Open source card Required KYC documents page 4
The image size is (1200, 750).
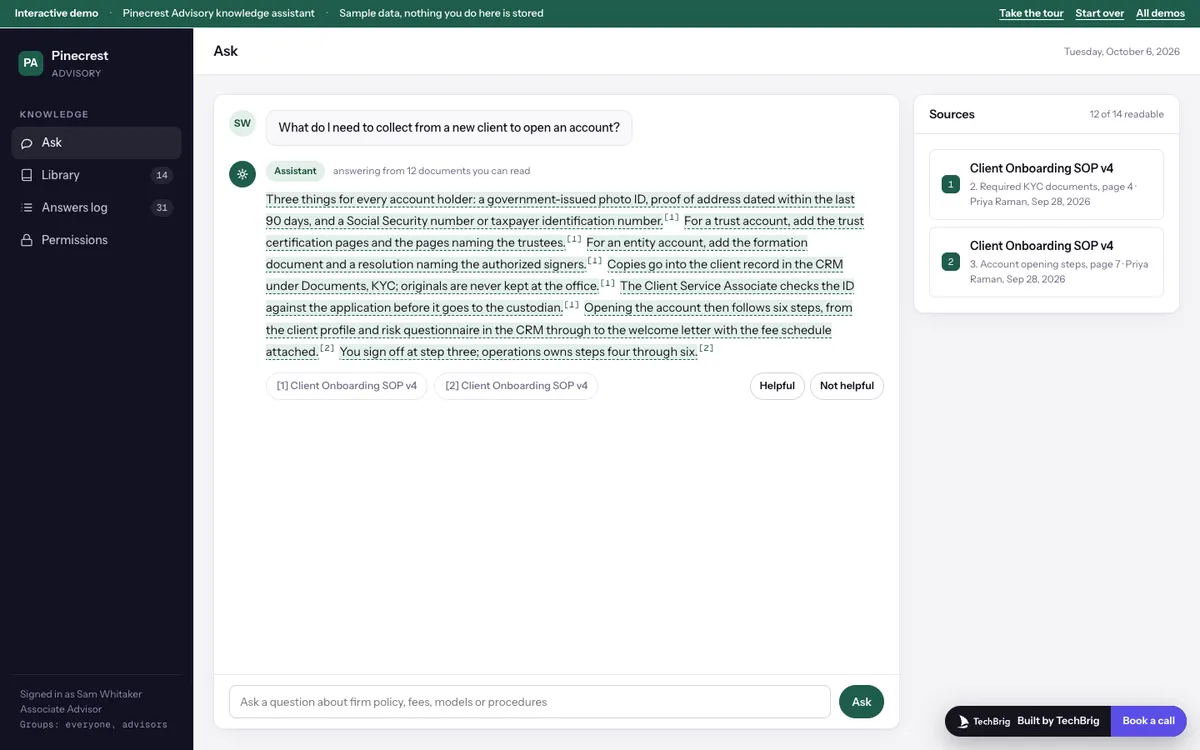click(x=1046, y=184)
